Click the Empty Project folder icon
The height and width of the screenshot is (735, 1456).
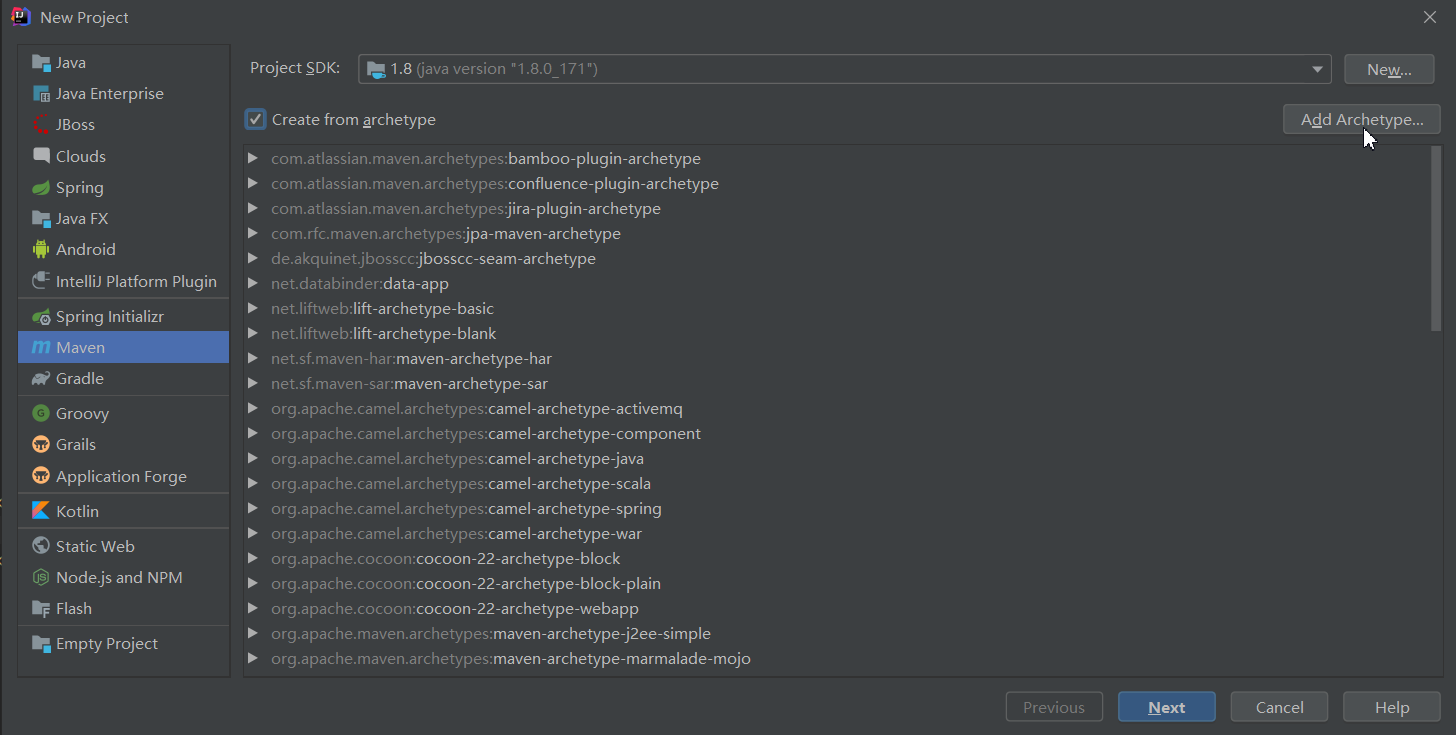pyautogui.click(x=41, y=643)
